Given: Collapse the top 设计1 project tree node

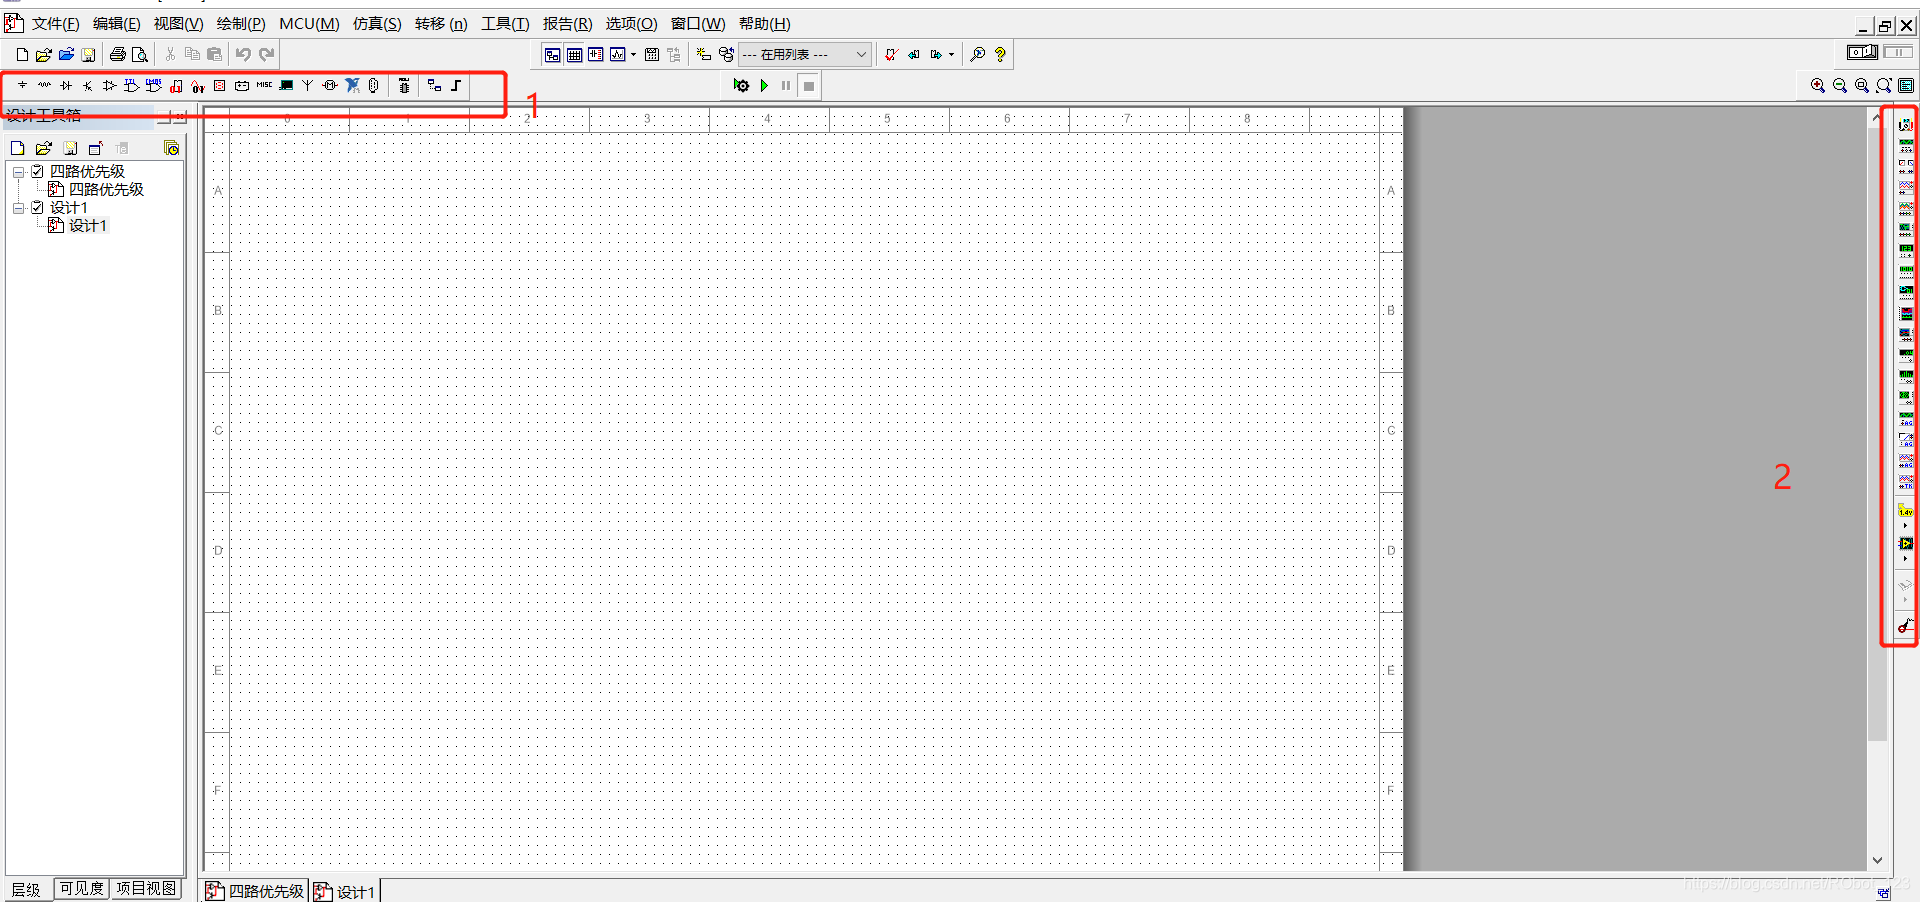Looking at the screenshot, I should pyautogui.click(x=18, y=208).
